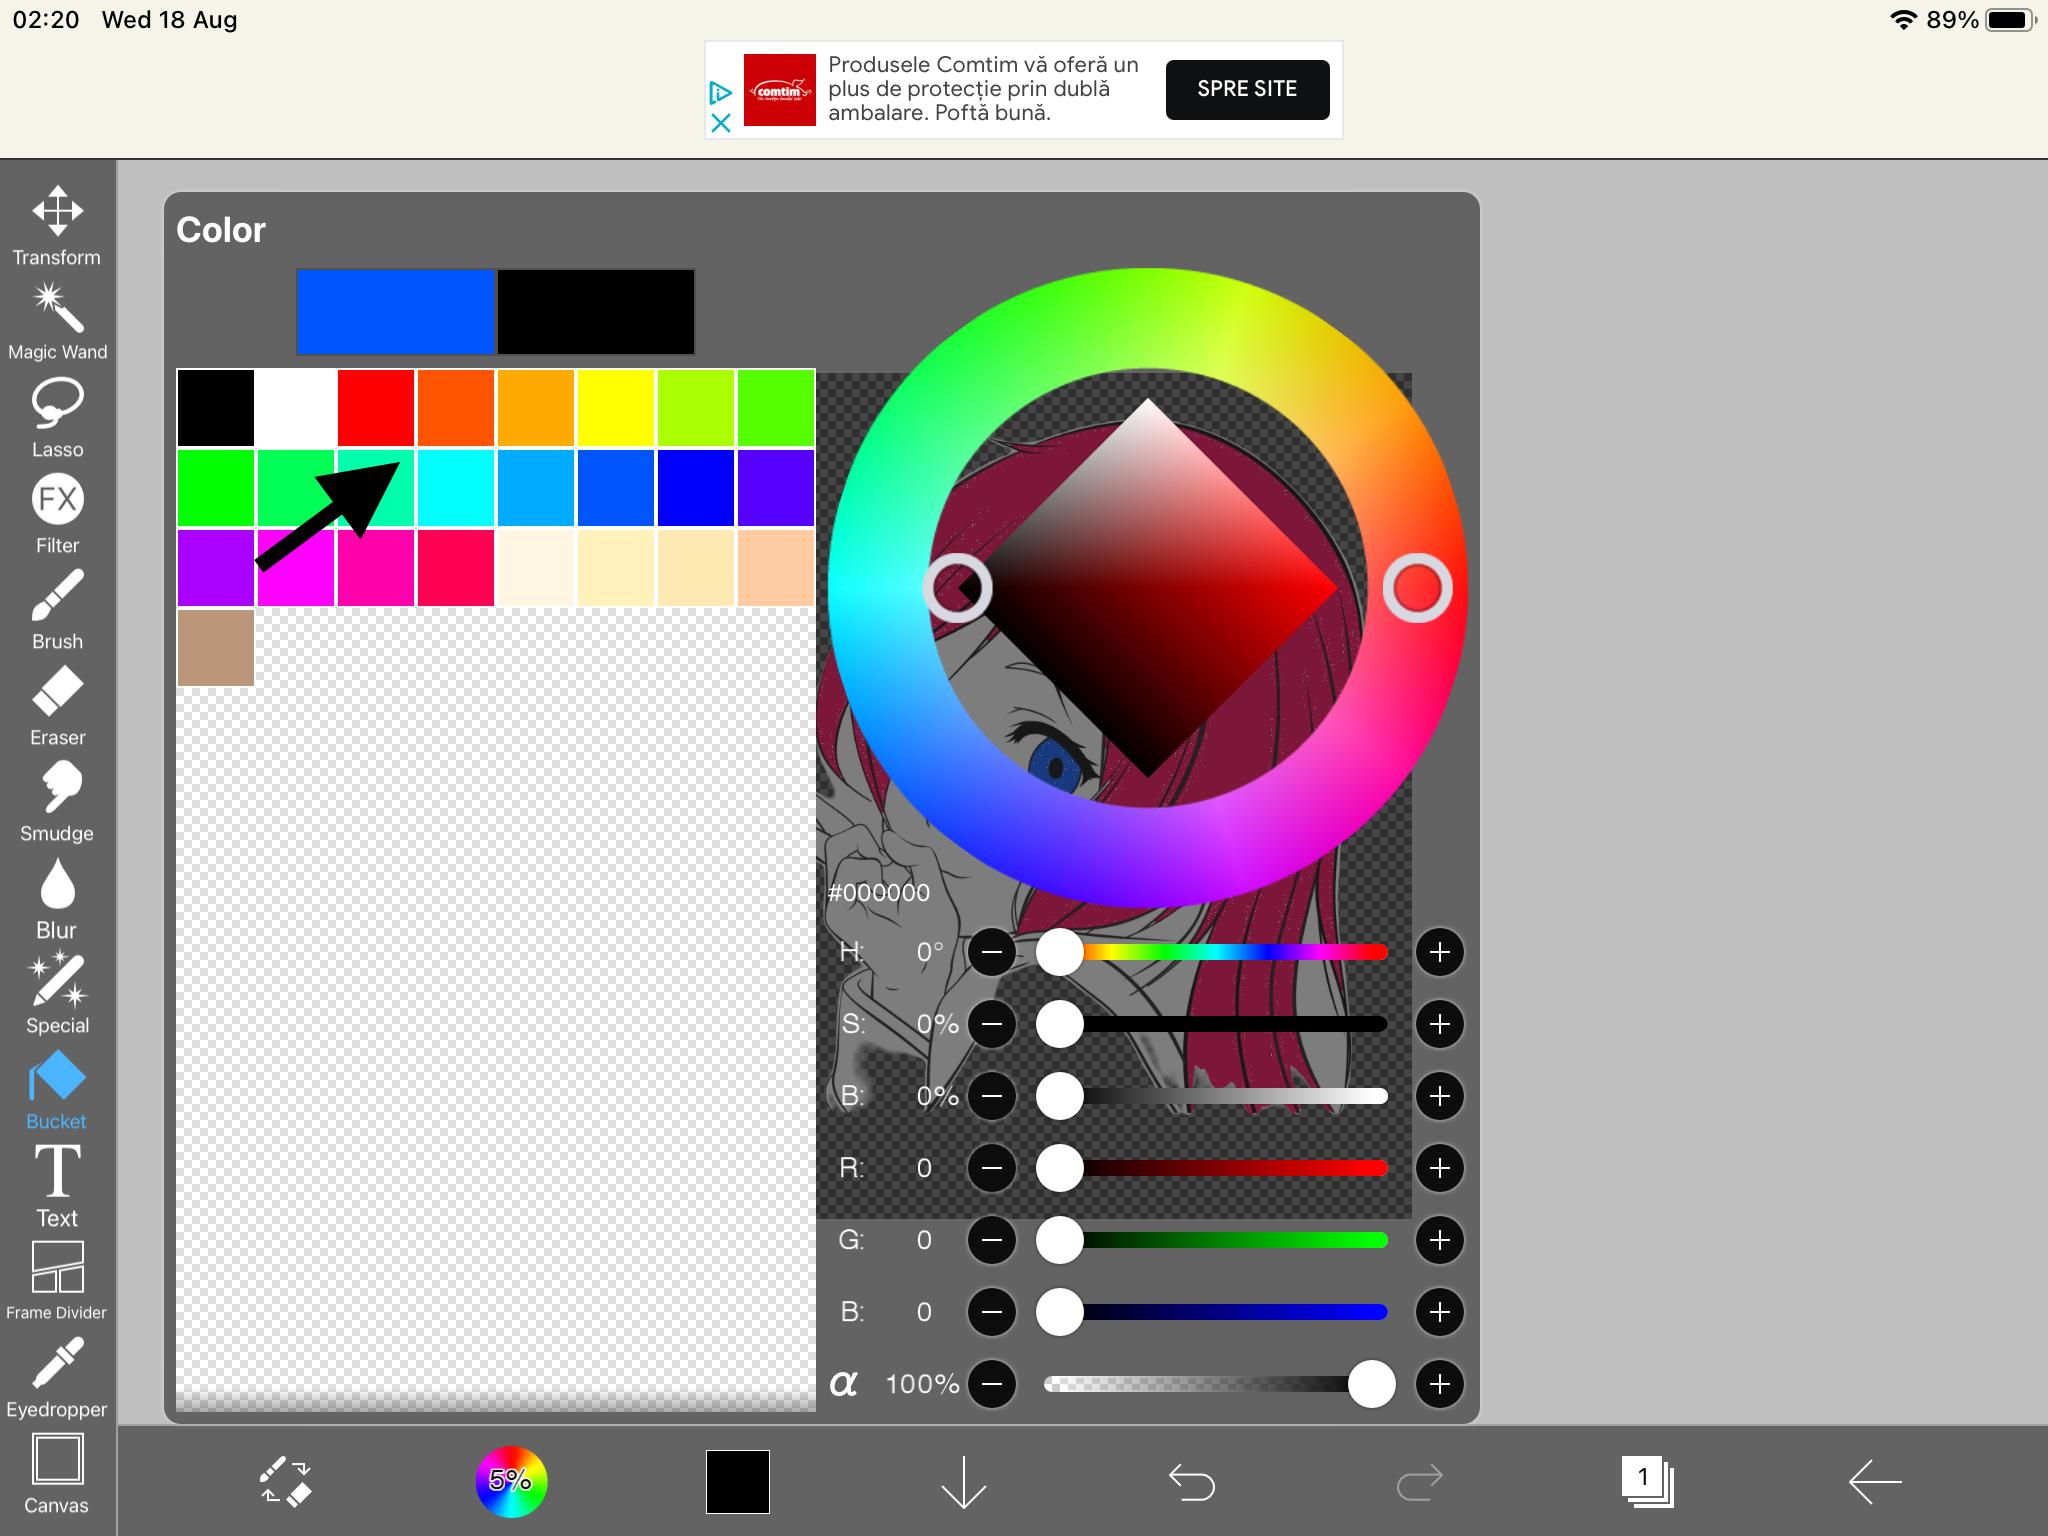The image size is (2048, 1536).
Task: Increase Brightness with plus button
Action: coord(1440,1096)
